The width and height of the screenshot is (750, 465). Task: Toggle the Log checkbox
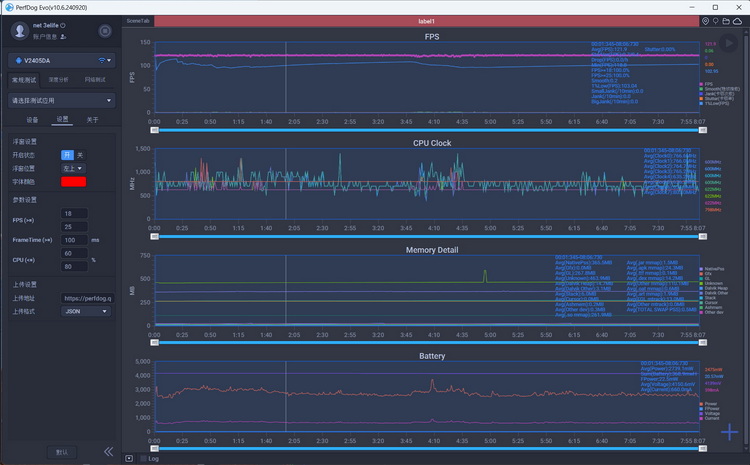[143, 458]
